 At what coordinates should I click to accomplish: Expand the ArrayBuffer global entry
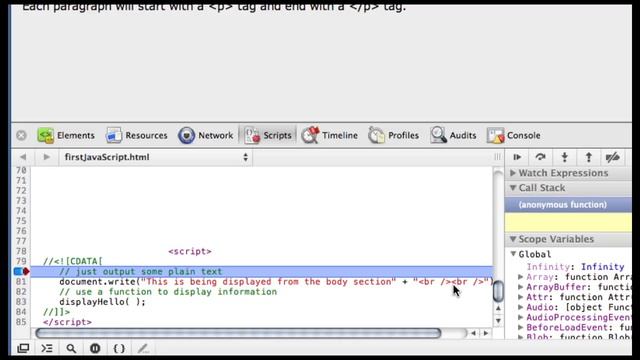pos(520,287)
